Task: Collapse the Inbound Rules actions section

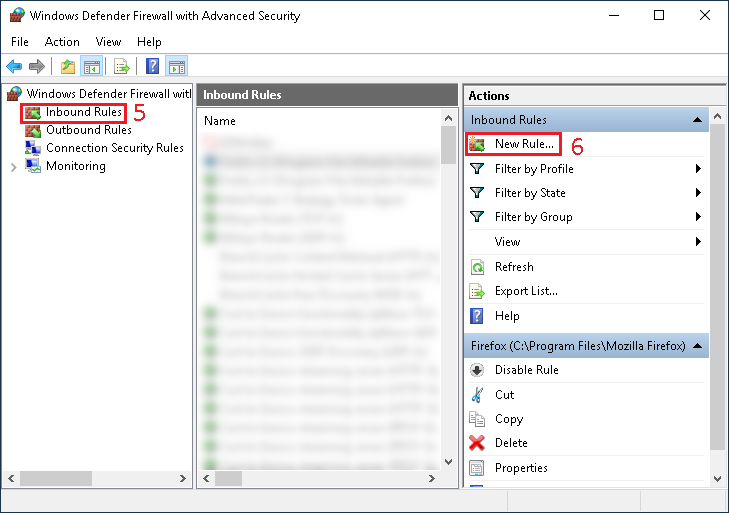Action: pos(697,120)
